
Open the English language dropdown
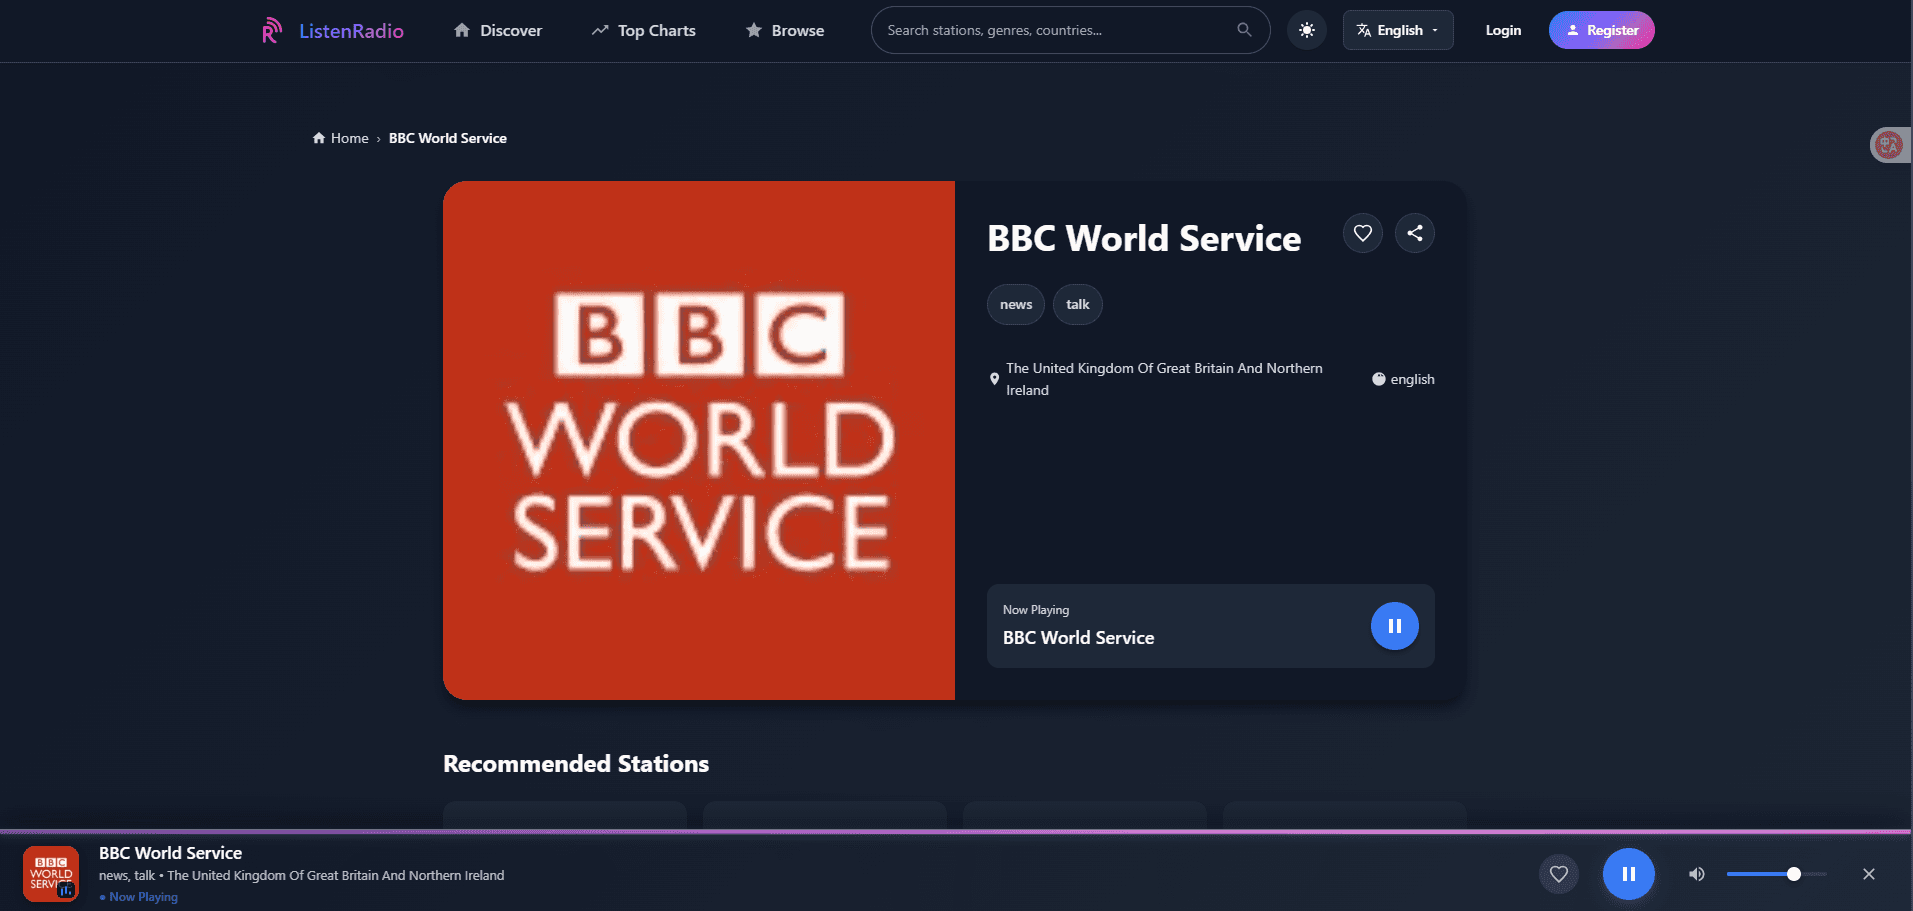click(x=1397, y=30)
